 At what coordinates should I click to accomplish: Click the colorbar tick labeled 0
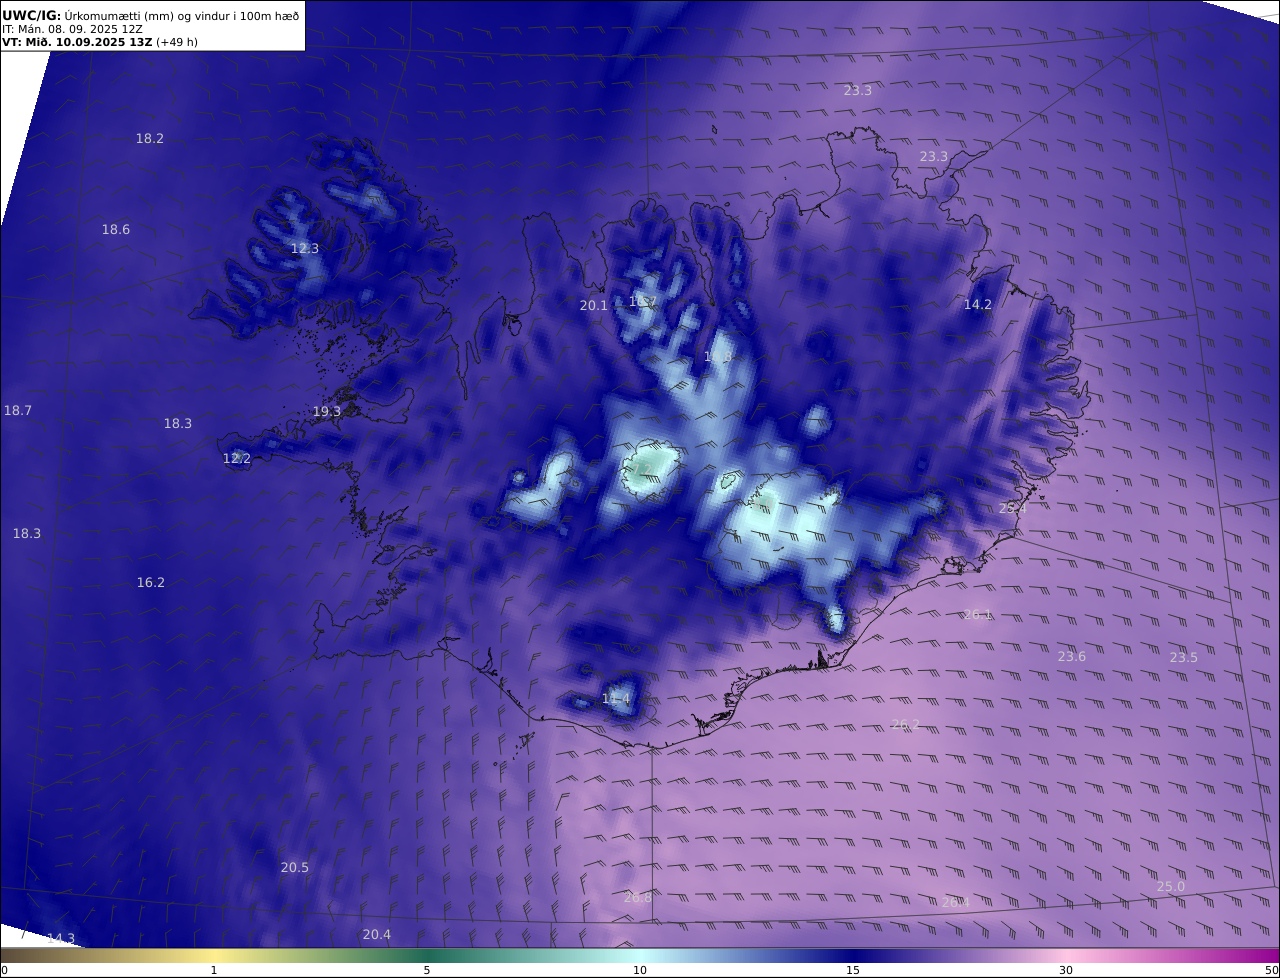tap(4, 970)
